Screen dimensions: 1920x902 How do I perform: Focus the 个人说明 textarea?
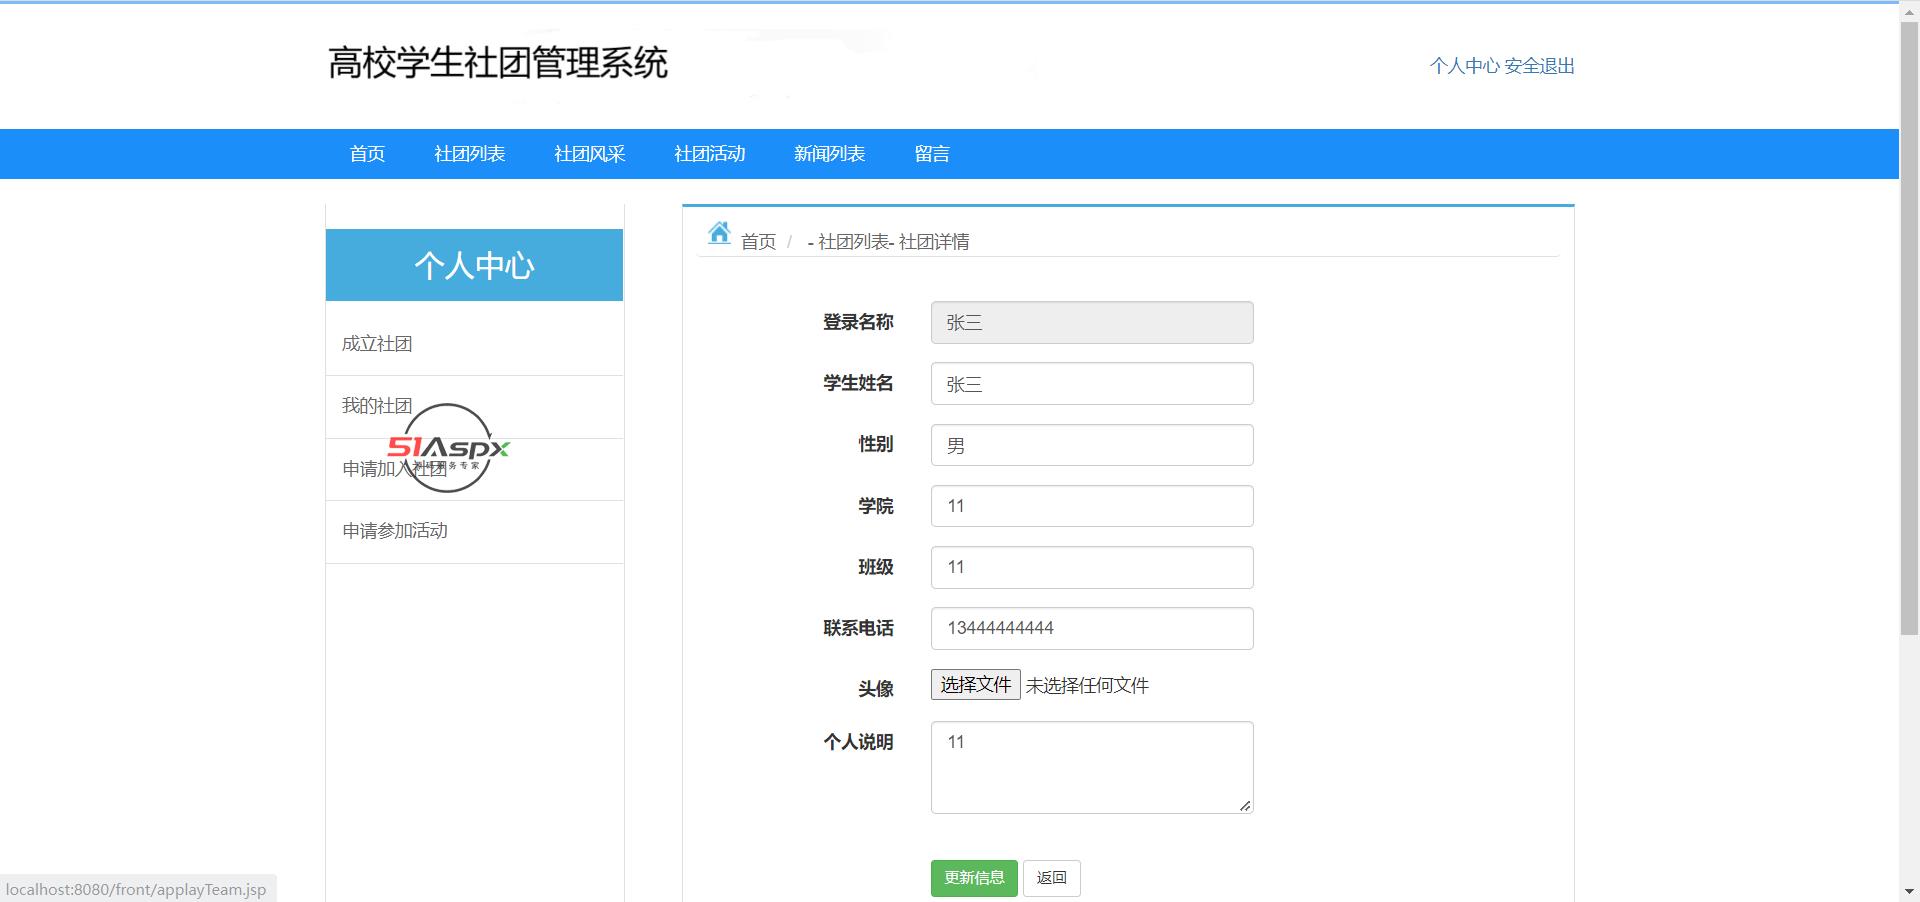[1092, 768]
